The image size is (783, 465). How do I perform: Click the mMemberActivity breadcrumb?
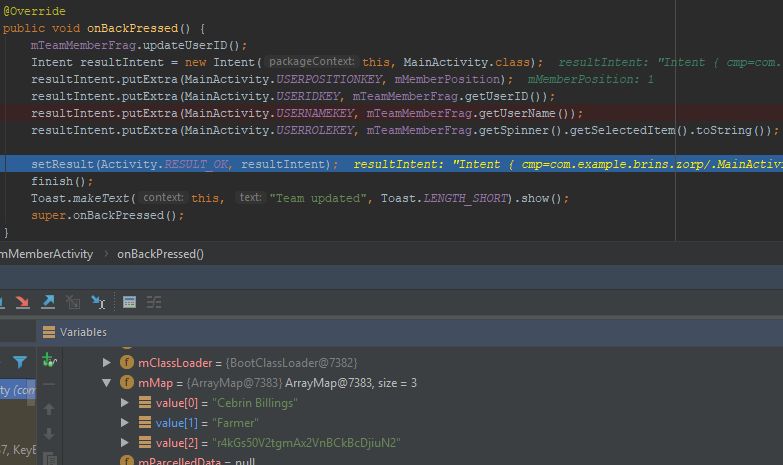pos(46,254)
